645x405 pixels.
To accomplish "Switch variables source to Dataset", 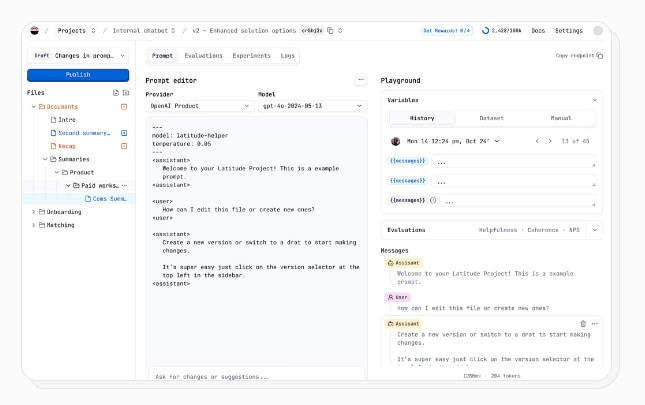I will (491, 118).
